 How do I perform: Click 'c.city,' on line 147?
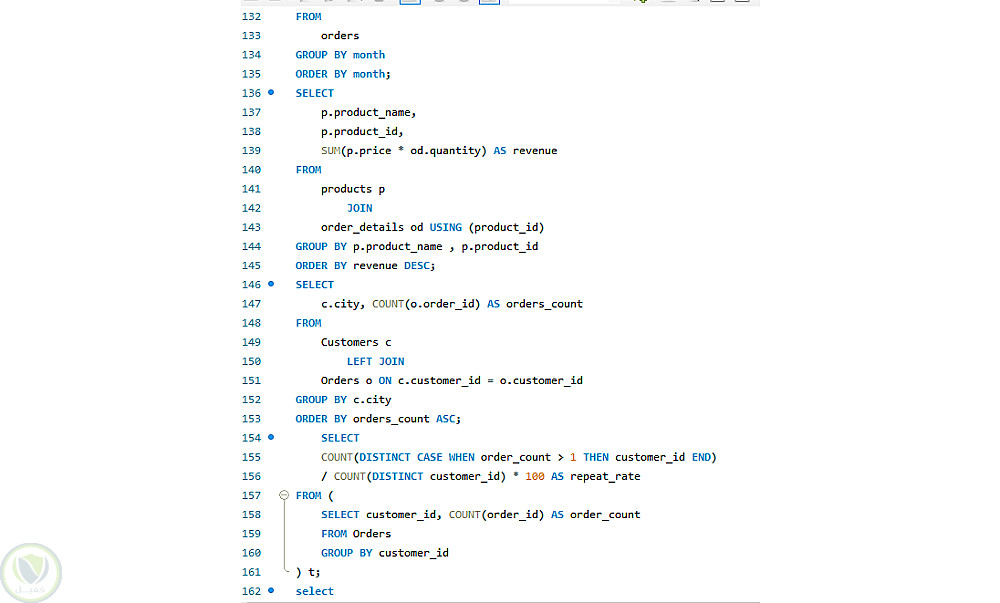click(343, 304)
